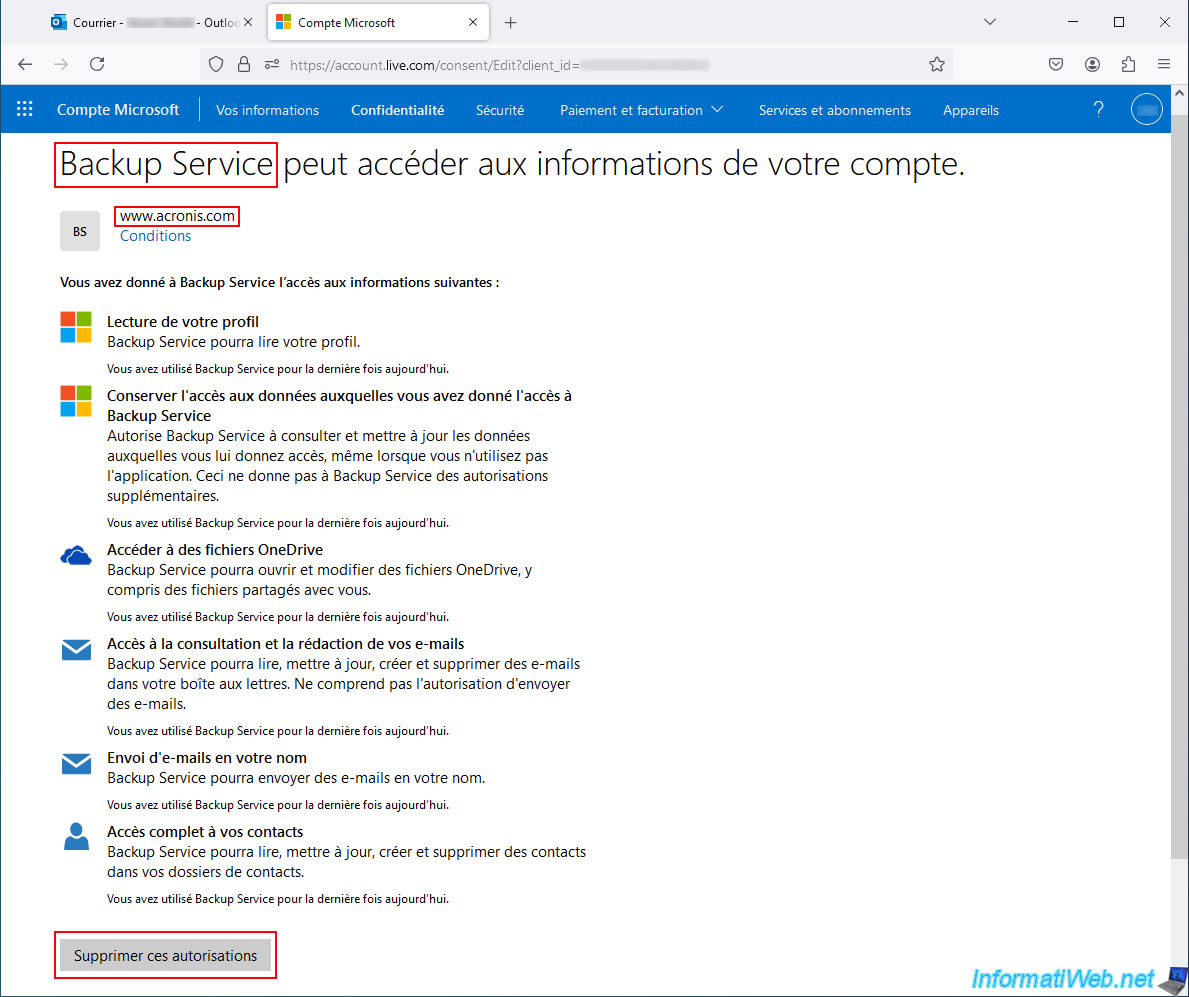Open the www.acronis.com link
The width and height of the screenshot is (1189, 997).
coord(177,216)
